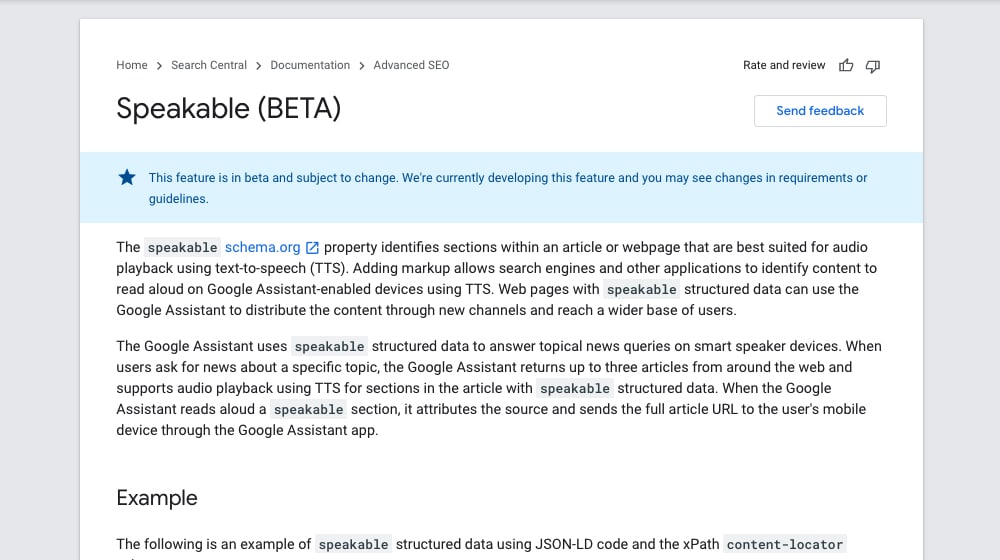Click the thumbs down rating icon
The width and height of the screenshot is (1000, 560).
872,66
